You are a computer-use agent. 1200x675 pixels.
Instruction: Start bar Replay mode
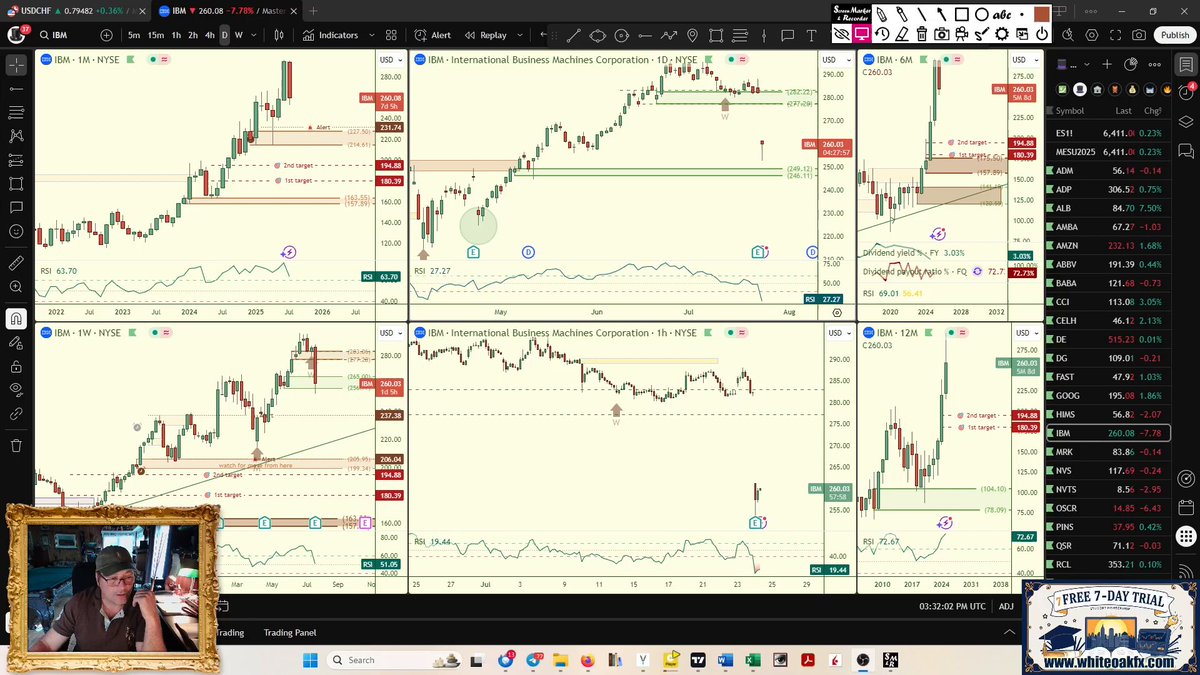(x=484, y=35)
